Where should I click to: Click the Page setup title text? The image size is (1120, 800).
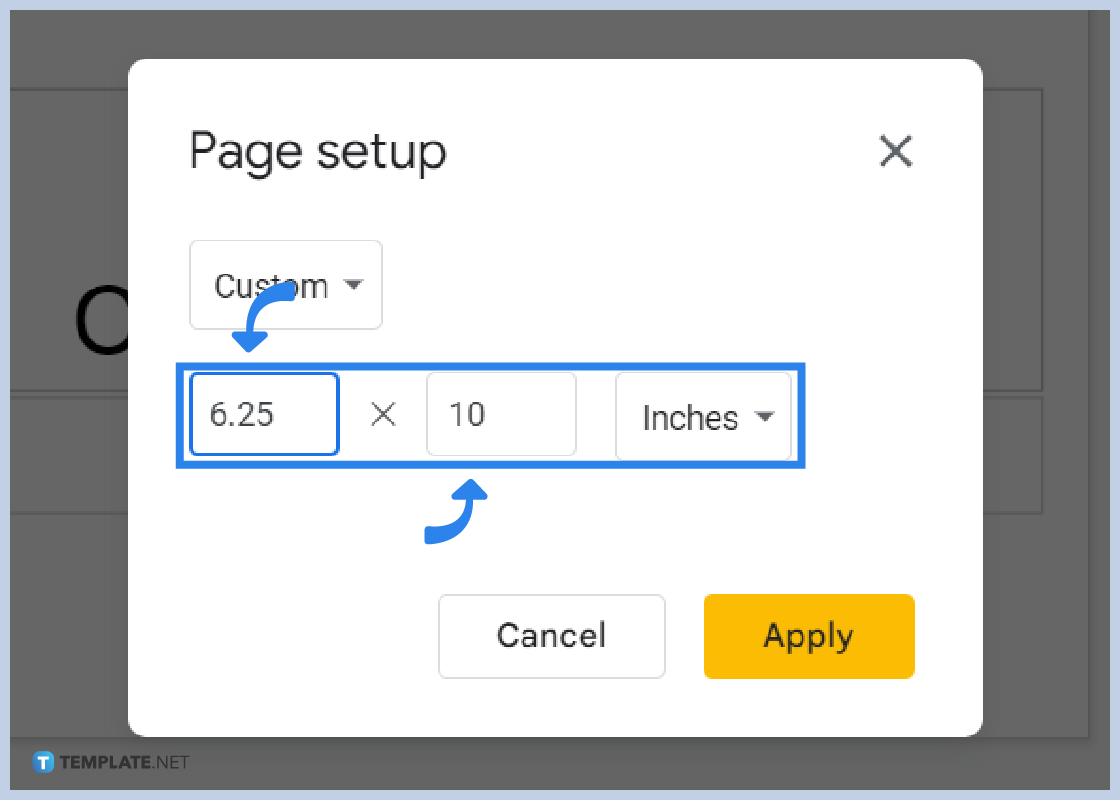(x=317, y=152)
